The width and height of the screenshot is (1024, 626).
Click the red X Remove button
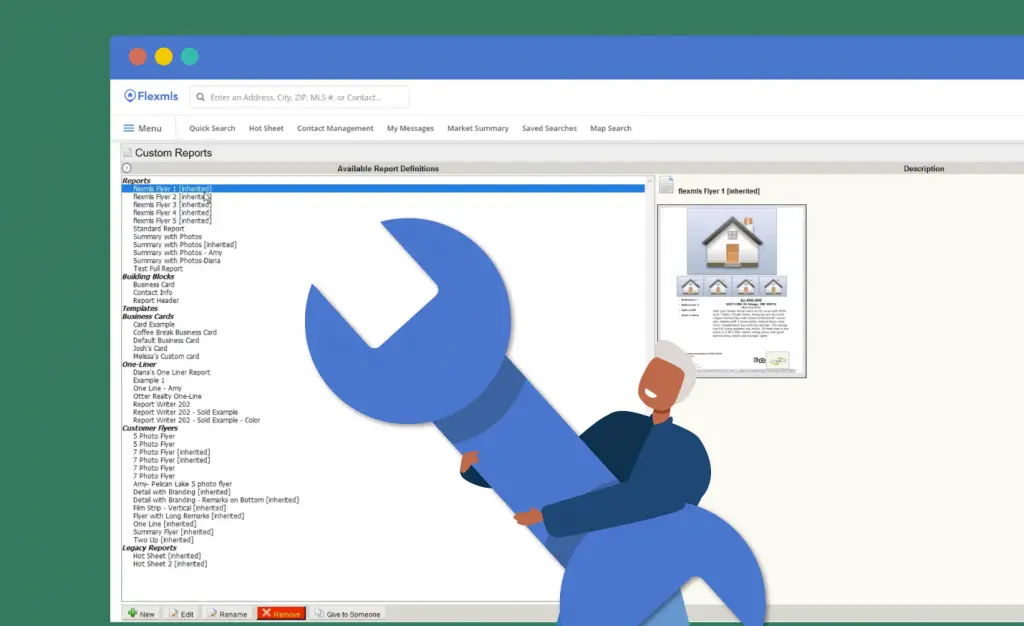(x=281, y=614)
